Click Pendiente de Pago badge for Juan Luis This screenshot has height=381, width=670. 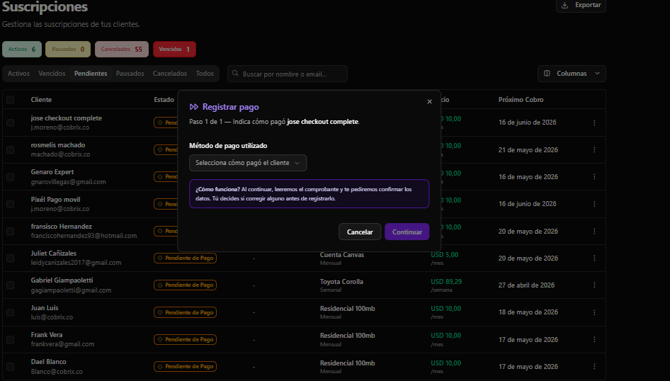(x=185, y=312)
